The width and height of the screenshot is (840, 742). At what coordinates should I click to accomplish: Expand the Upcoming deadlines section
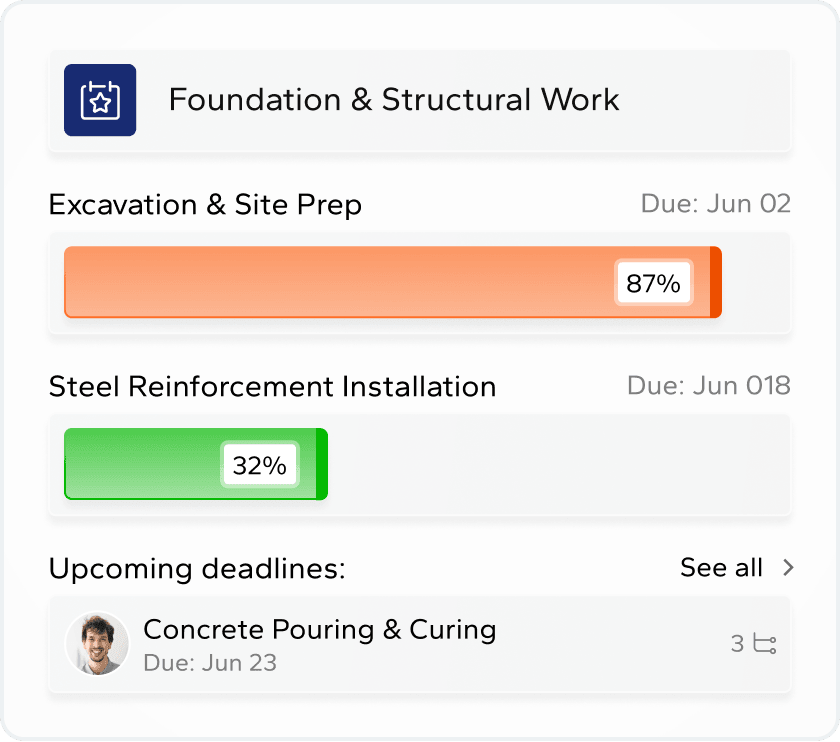pyautogui.click(x=197, y=568)
